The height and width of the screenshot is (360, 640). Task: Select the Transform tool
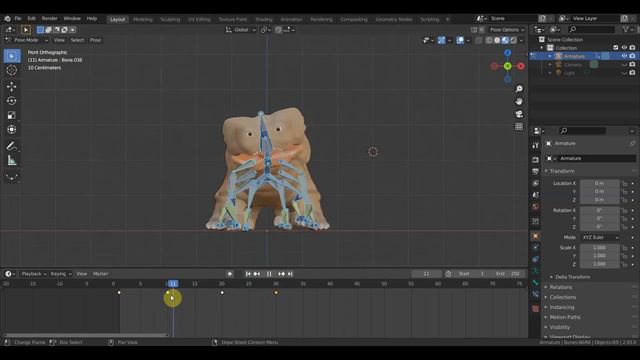(12, 129)
